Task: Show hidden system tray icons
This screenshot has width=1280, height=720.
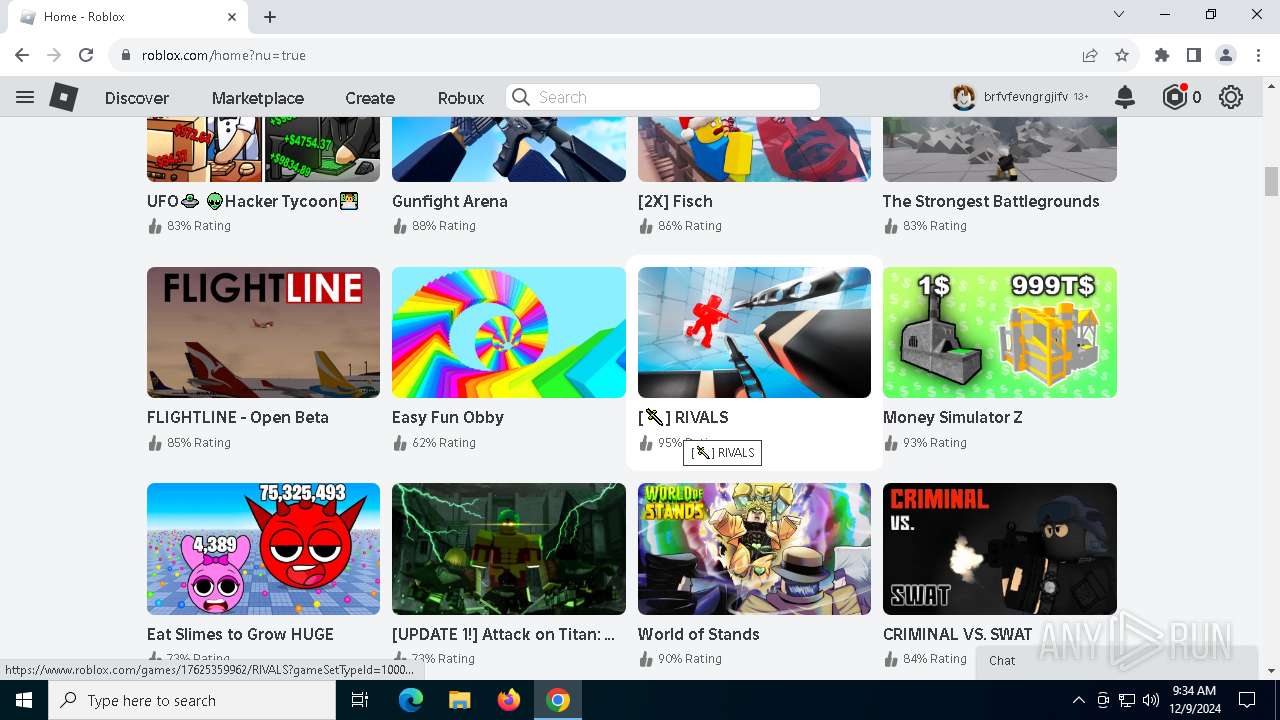Action: point(1078,700)
